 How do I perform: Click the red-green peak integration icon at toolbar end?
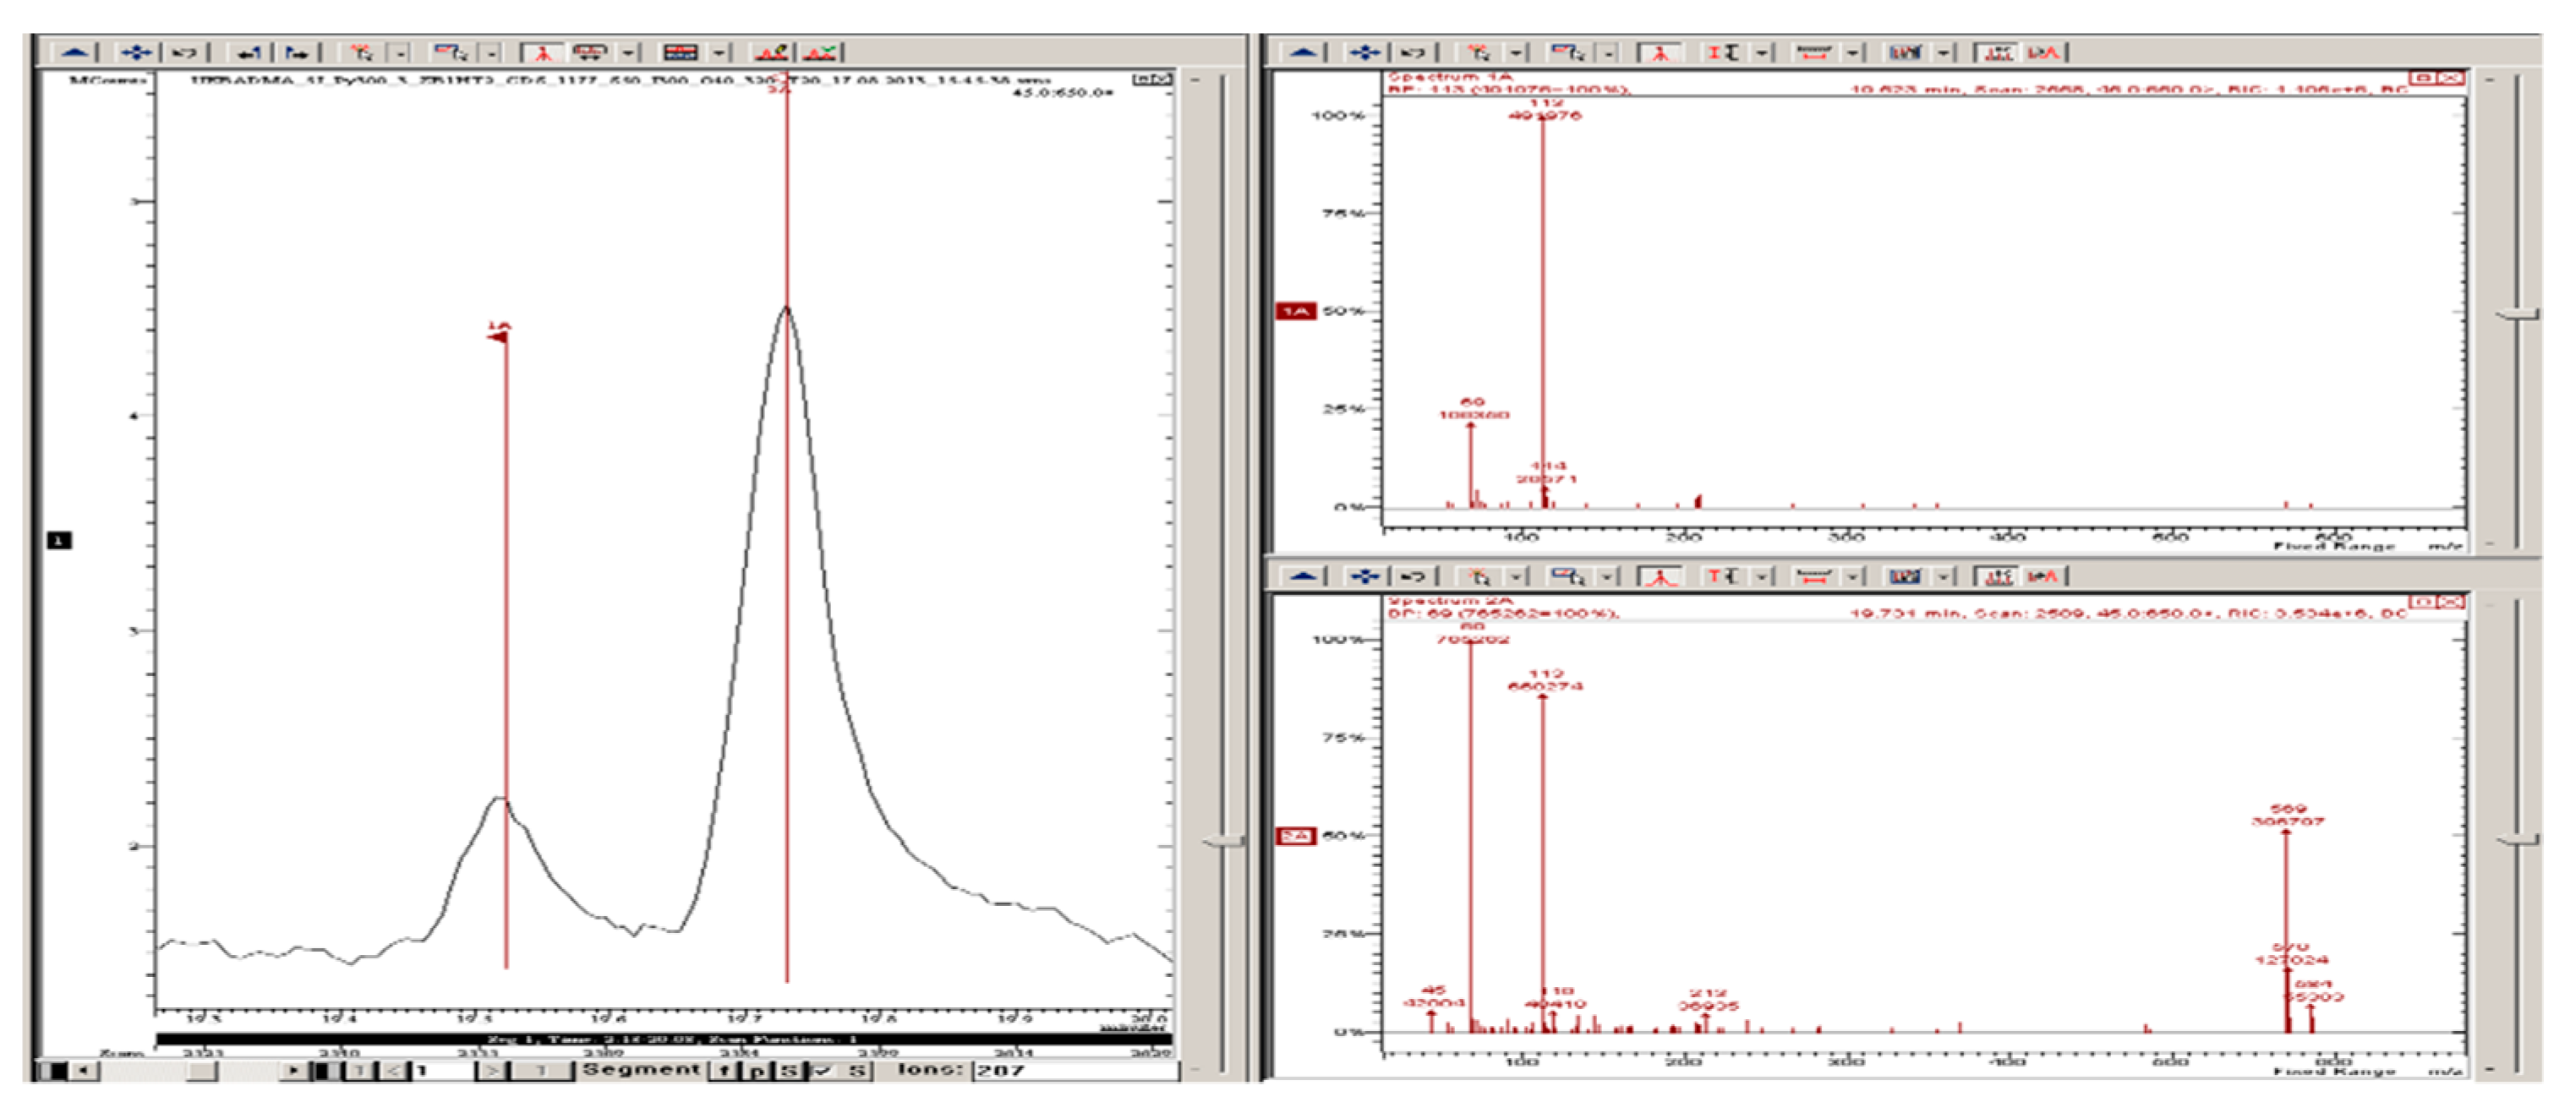[819, 52]
